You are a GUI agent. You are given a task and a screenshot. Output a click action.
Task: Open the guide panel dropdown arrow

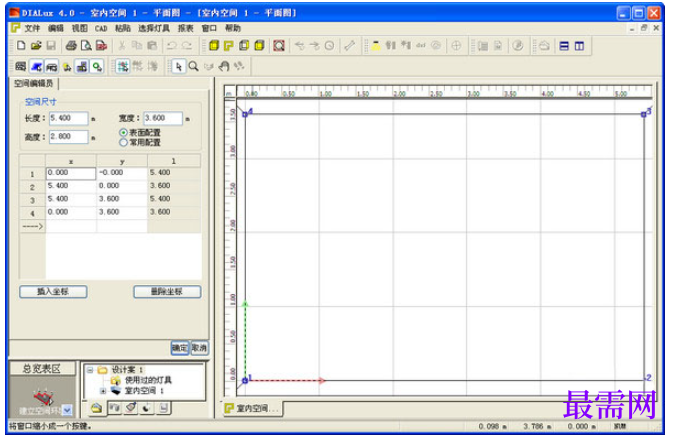pyautogui.click(x=67, y=410)
